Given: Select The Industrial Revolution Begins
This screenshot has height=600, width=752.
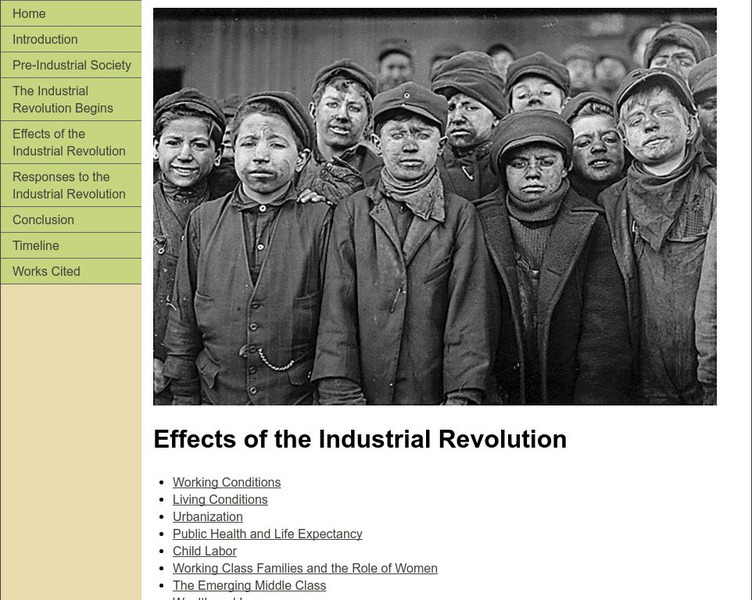Looking at the screenshot, I should (71, 99).
